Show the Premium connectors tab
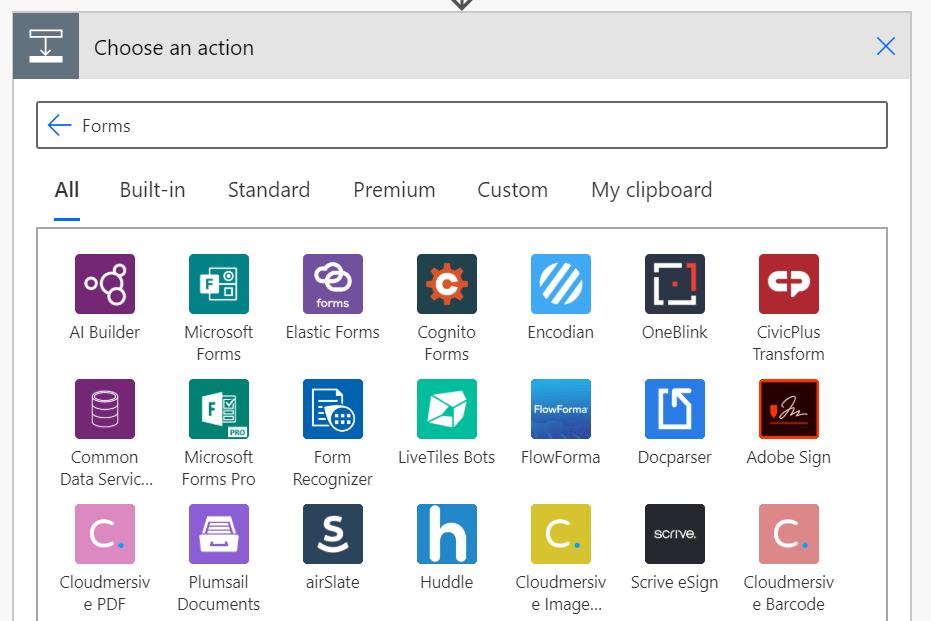The height and width of the screenshot is (621, 931). click(394, 190)
